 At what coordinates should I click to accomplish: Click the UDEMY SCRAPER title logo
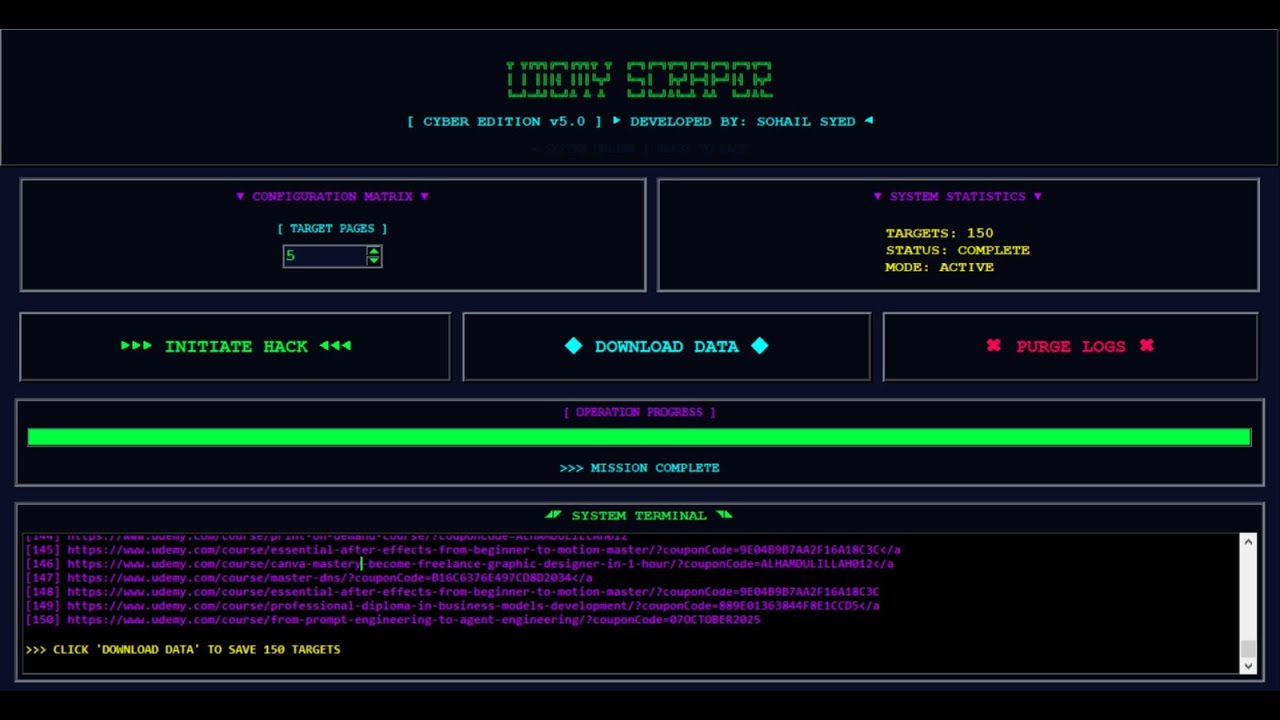pyautogui.click(x=639, y=80)
